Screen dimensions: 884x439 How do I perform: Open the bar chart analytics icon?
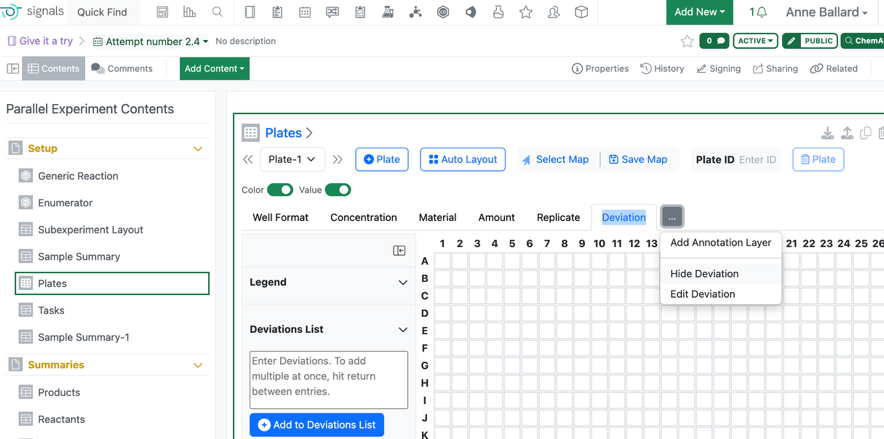click(x=190, y=12)
